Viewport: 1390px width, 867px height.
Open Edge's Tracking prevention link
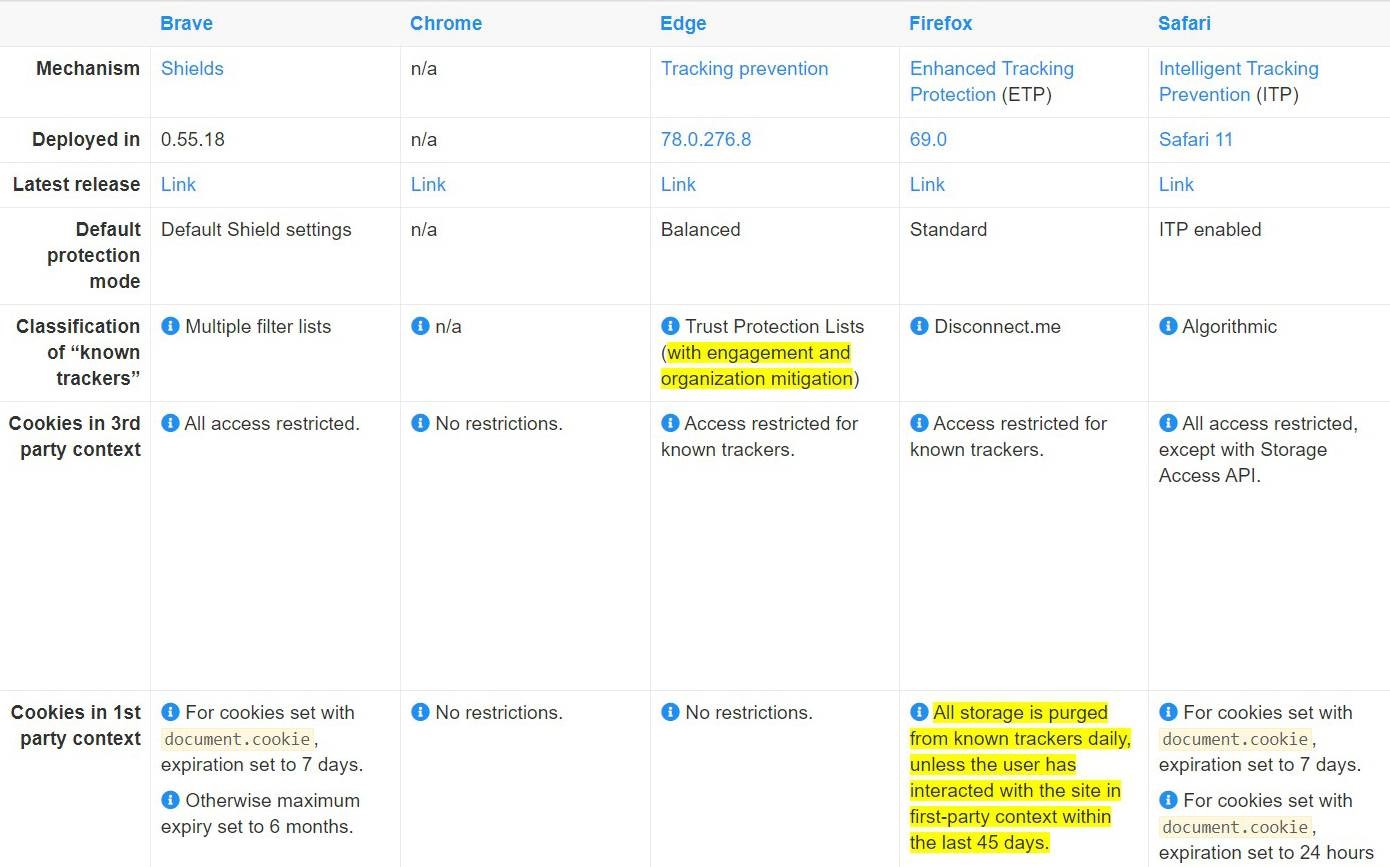click(744, 68)
